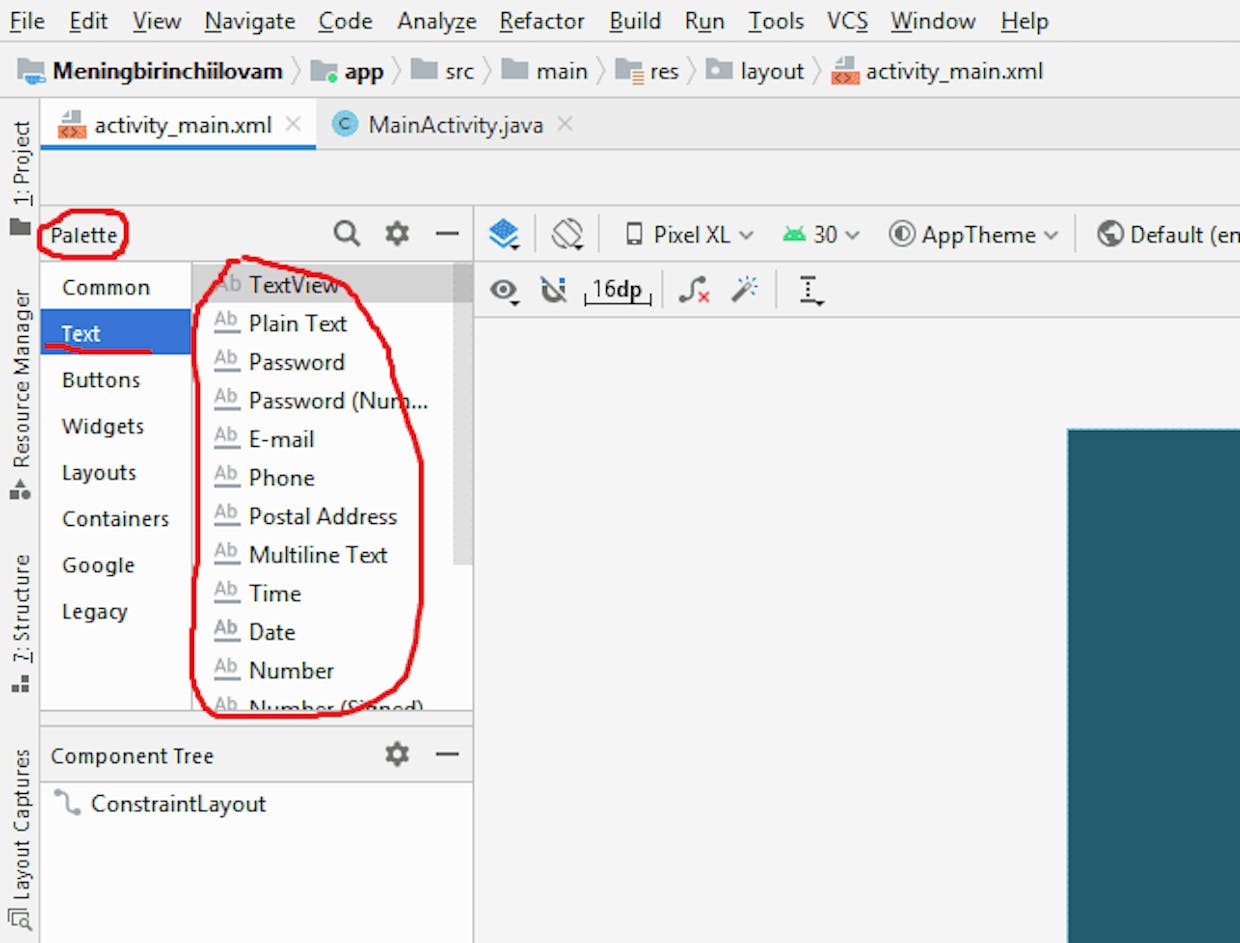The width and height of the screenshot is (1240, 943).
Task: Select Layouts palette category
Action: 116,473
